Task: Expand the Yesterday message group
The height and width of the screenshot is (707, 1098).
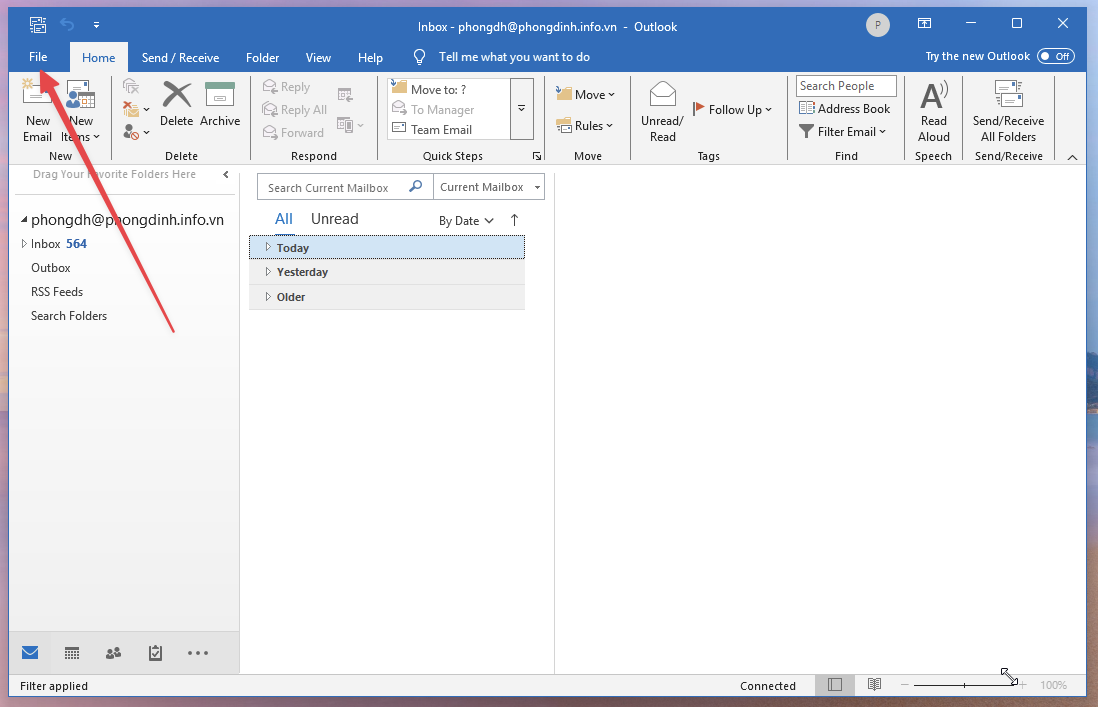Action: click(x=387, y=272)
